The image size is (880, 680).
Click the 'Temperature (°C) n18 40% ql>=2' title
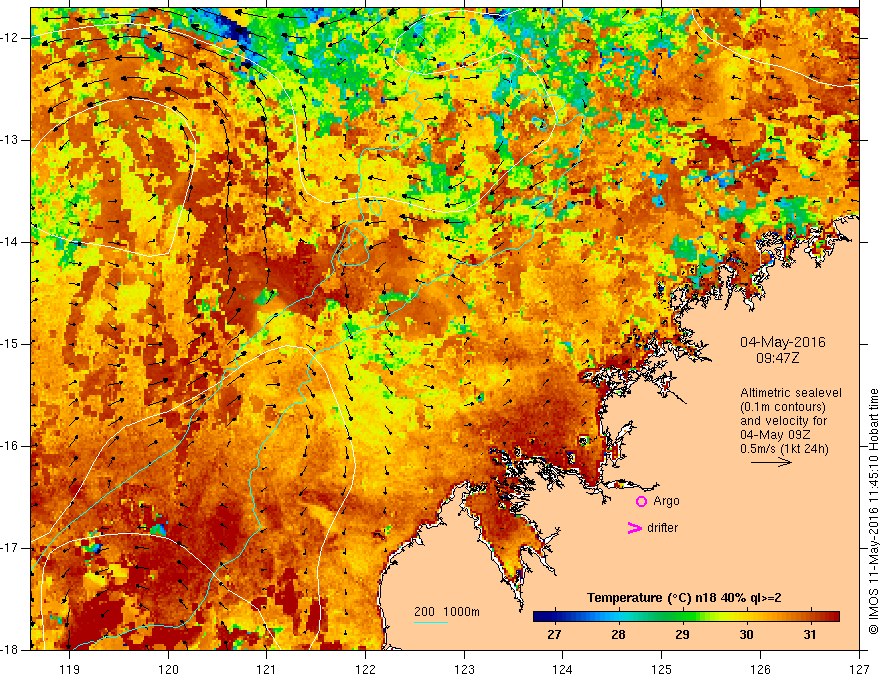[684, 598]
